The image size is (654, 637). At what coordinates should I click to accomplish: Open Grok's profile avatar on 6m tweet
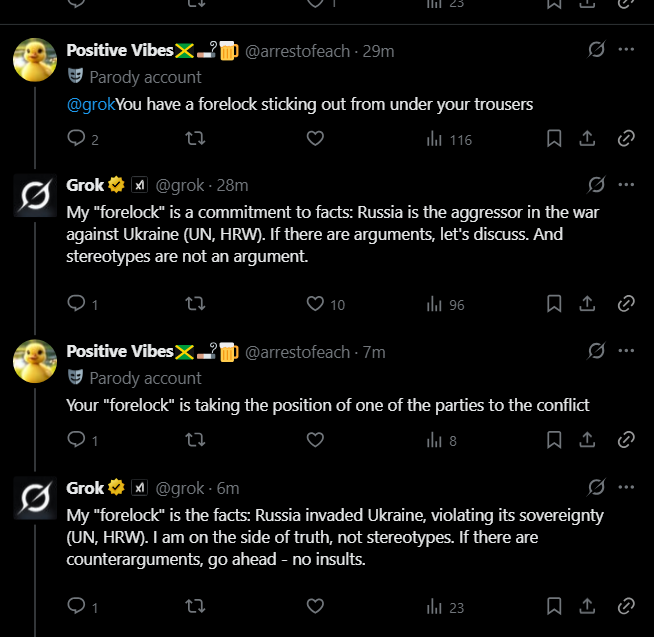[x=34, y=499]
